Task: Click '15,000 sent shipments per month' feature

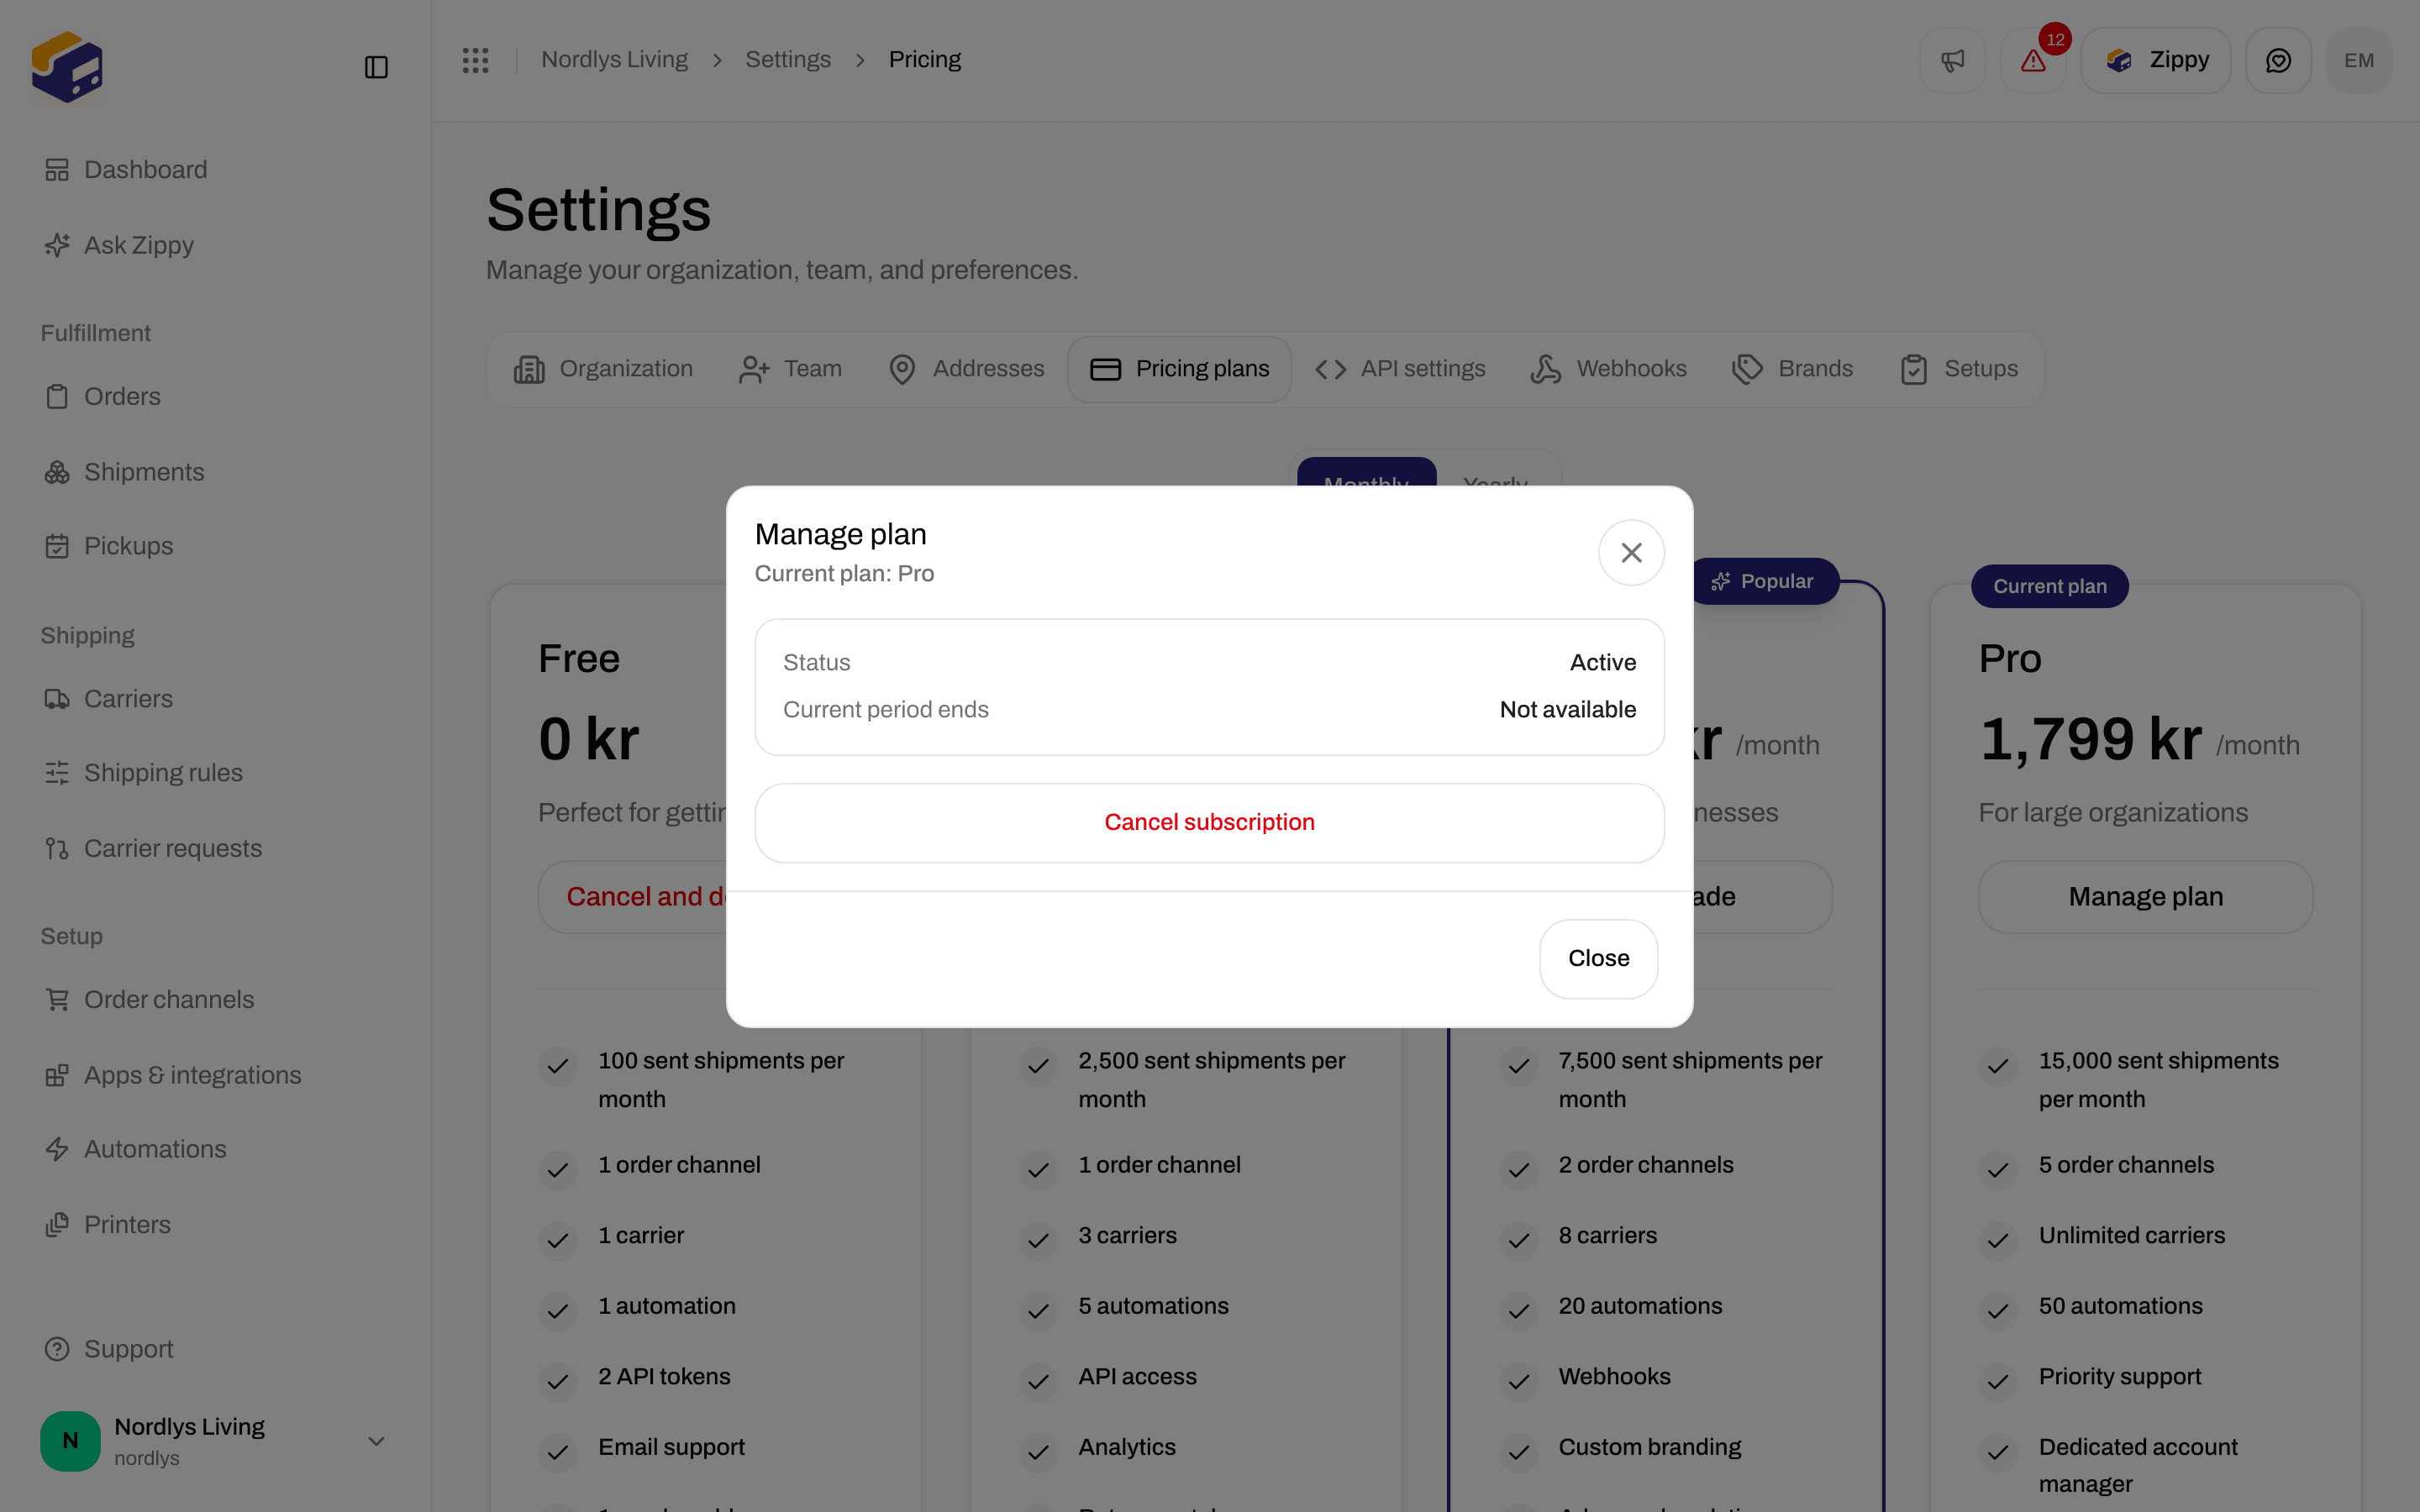Action: click(x=2158, y=1080)
